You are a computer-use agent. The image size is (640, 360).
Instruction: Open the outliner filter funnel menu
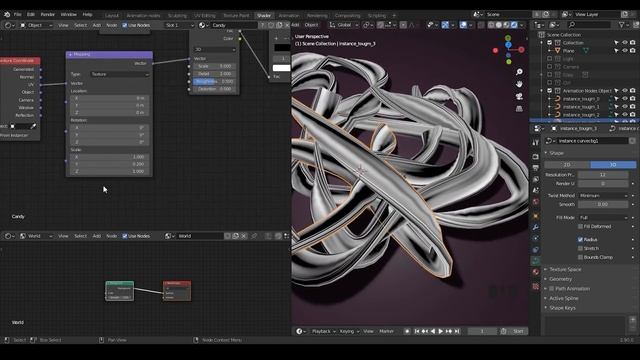(623, 25)
